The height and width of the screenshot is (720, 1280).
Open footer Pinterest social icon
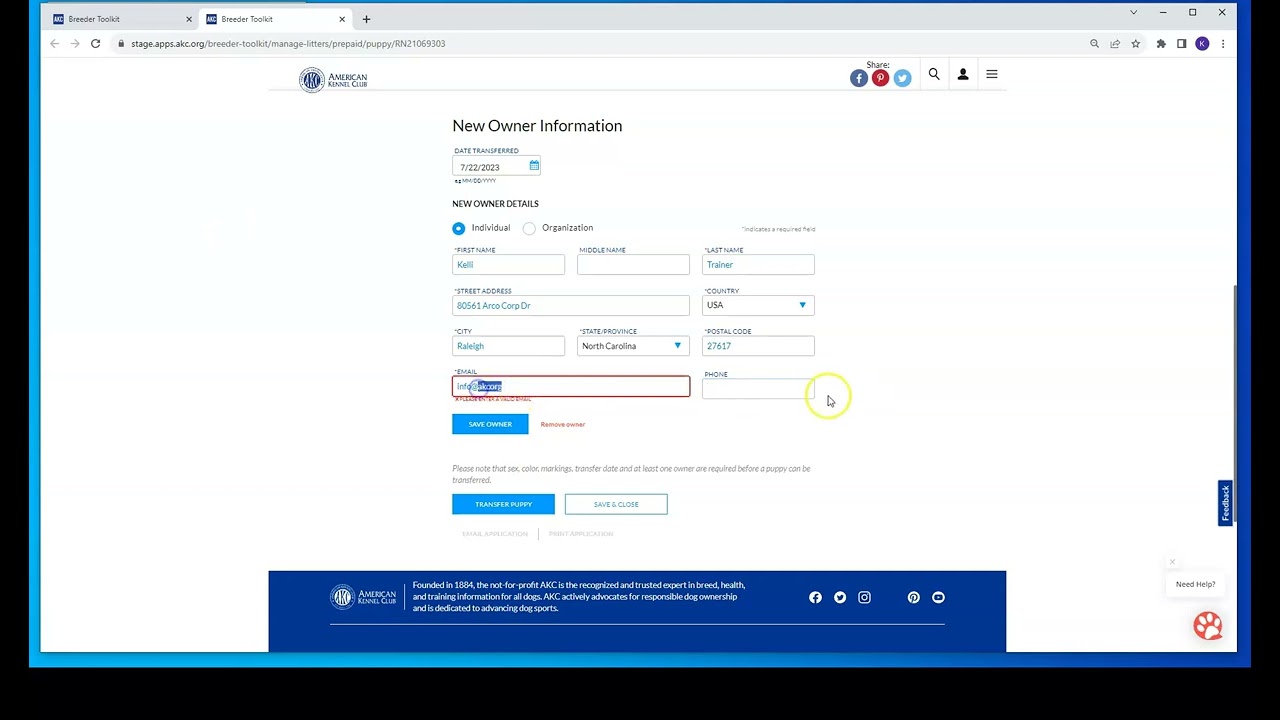click(913, 597)
